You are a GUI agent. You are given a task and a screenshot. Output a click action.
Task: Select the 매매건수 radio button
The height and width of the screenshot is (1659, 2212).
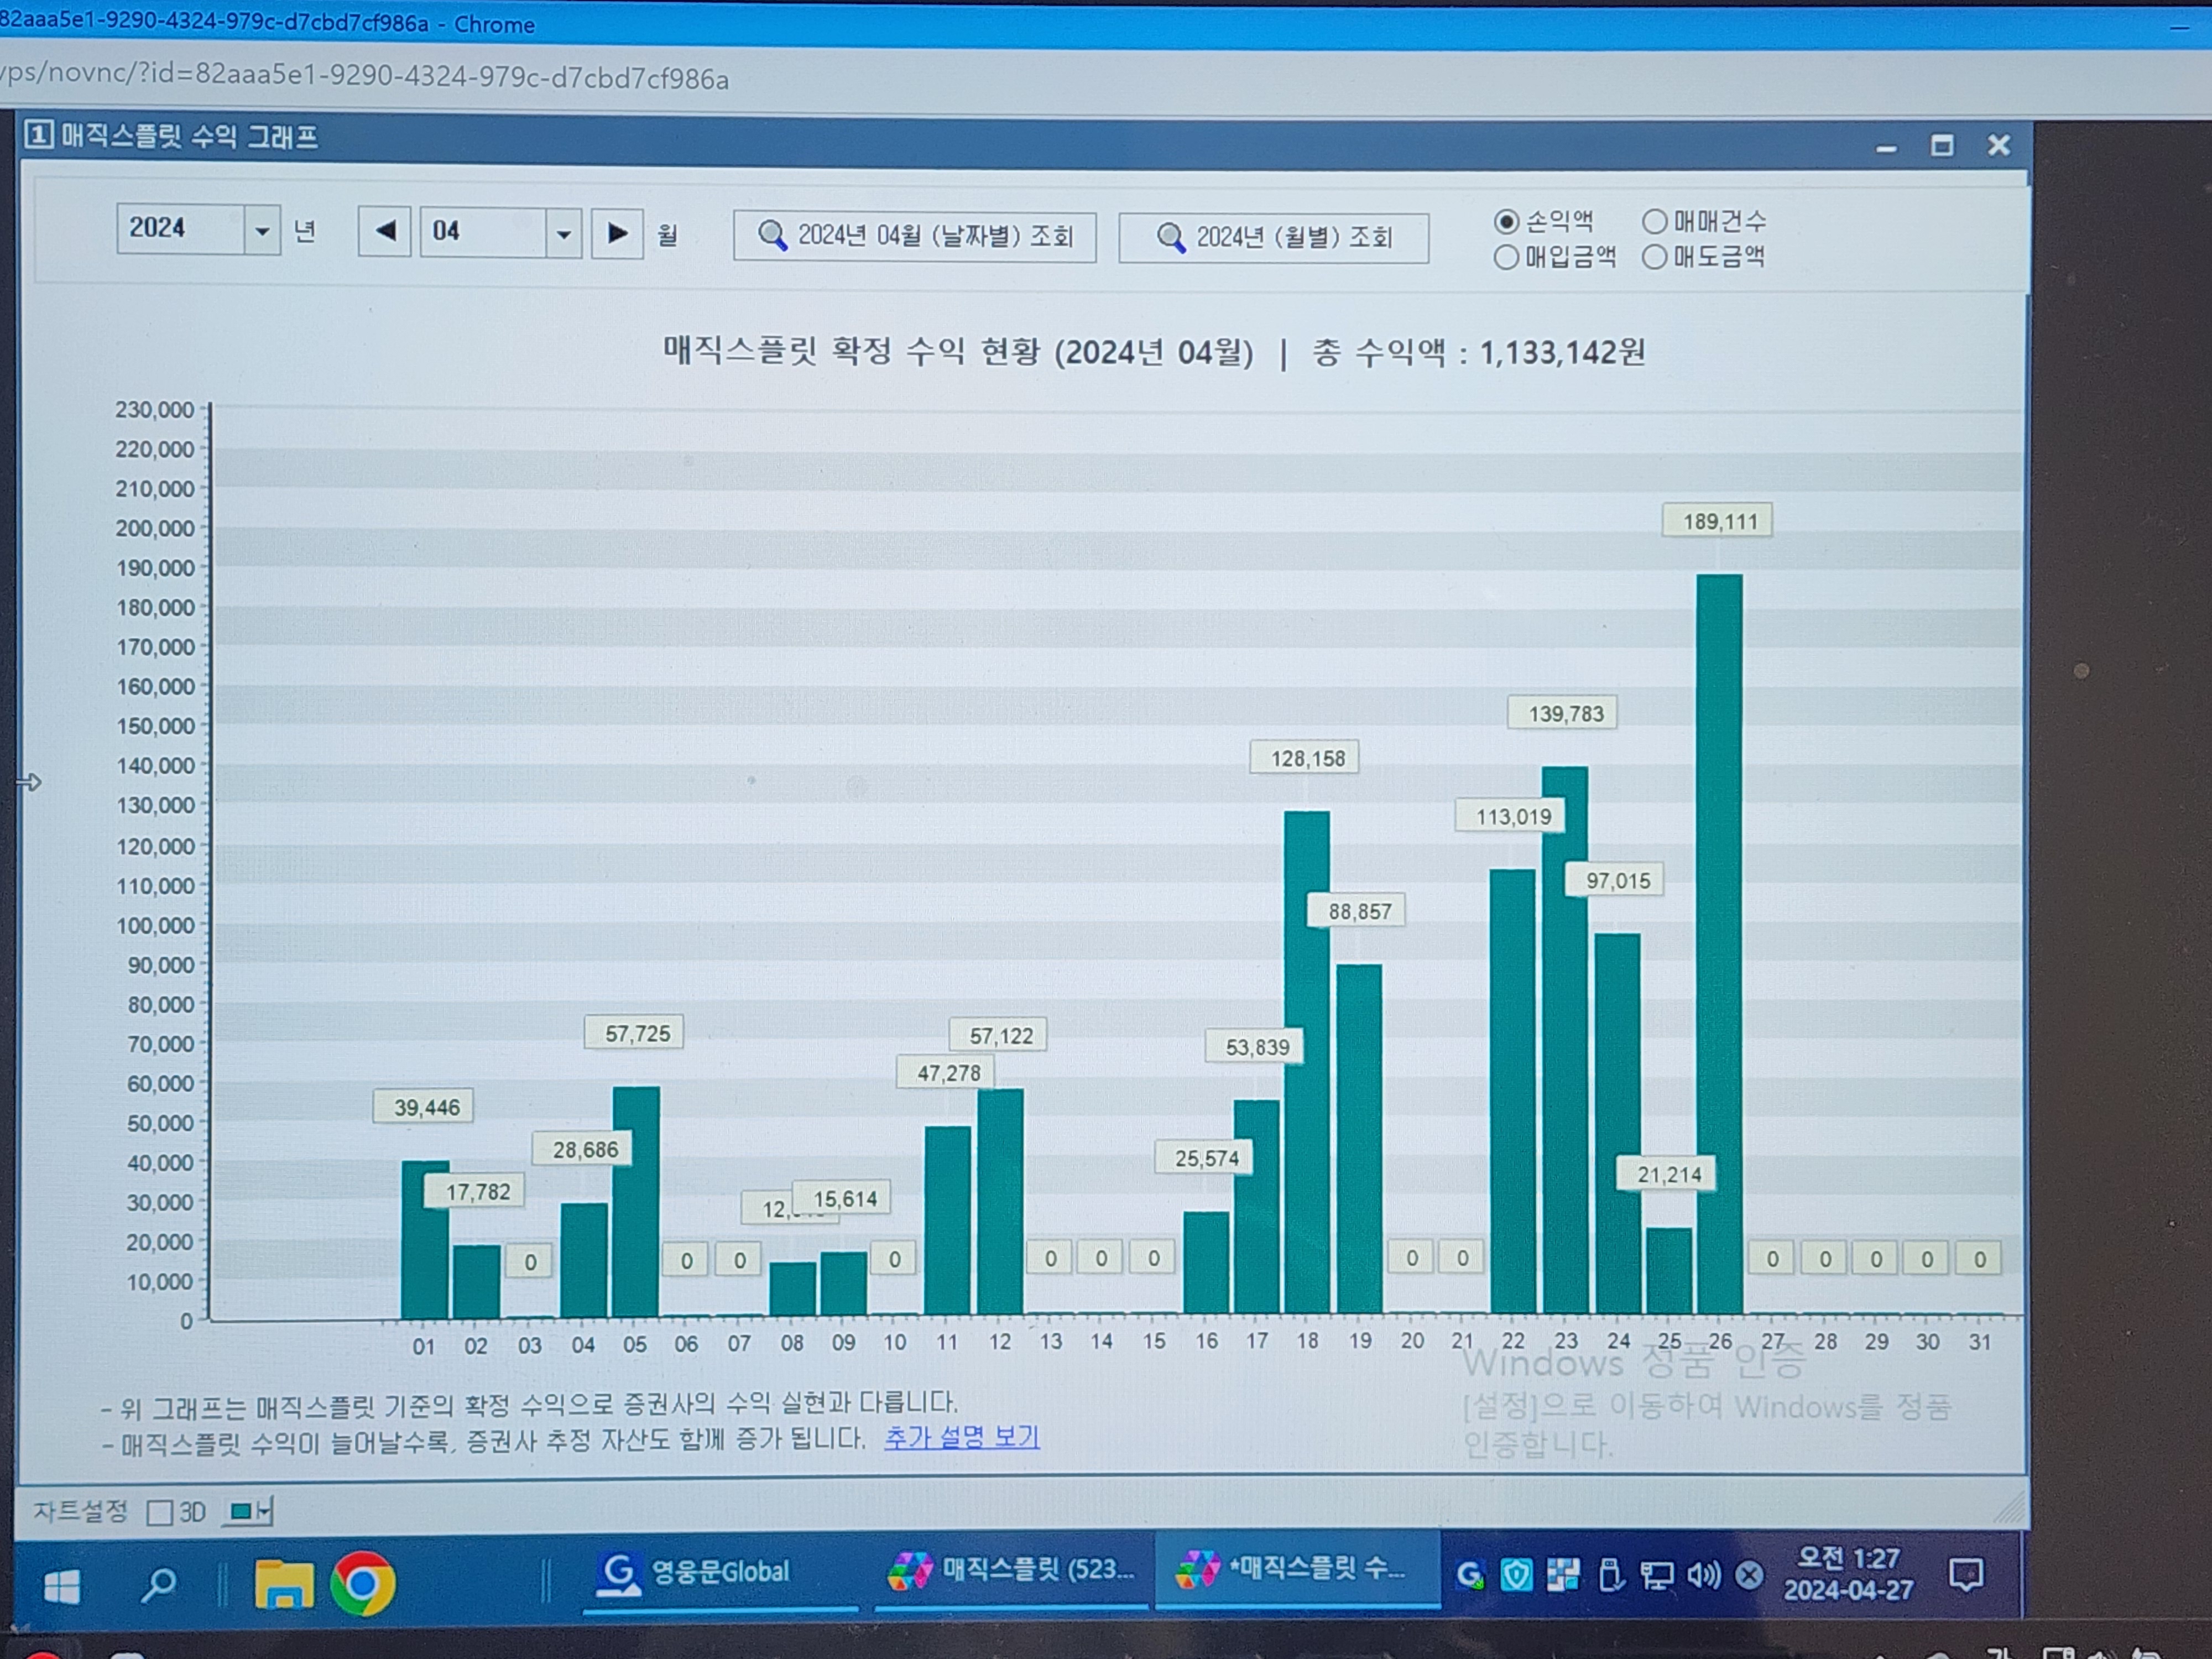(x=1655, y=221)
